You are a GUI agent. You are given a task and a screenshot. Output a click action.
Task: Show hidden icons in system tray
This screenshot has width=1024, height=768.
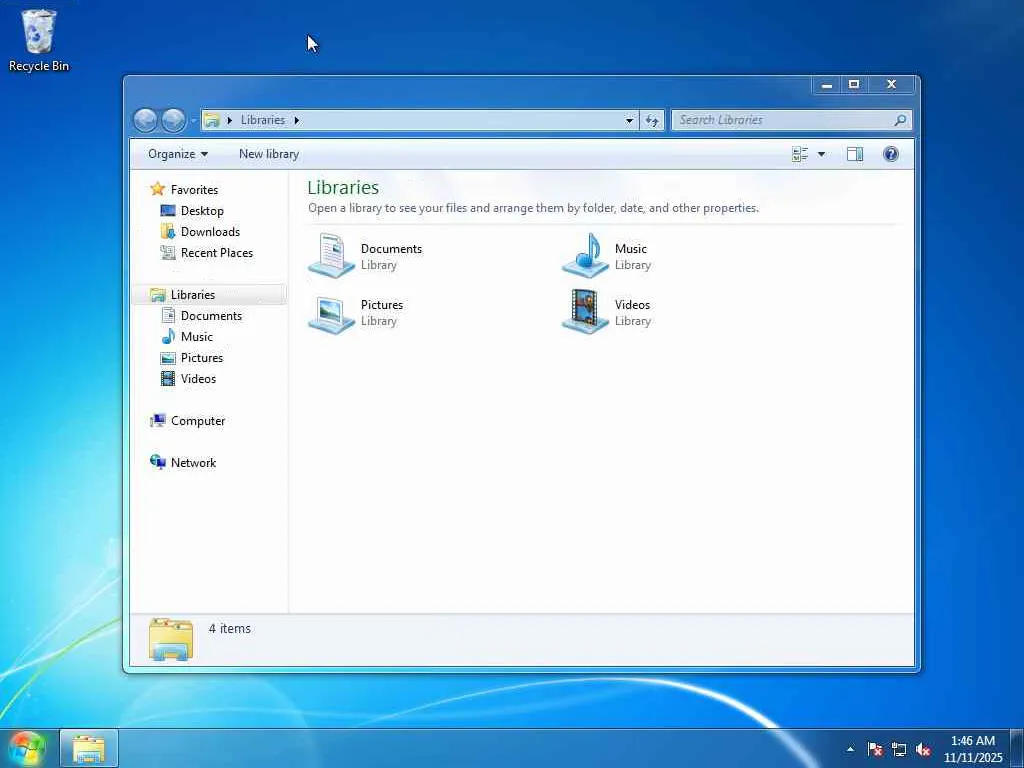(x=850, y=750)
